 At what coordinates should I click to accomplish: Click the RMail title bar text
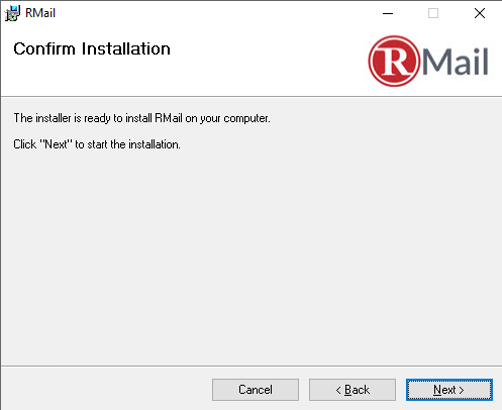click(x=40, y=13)
